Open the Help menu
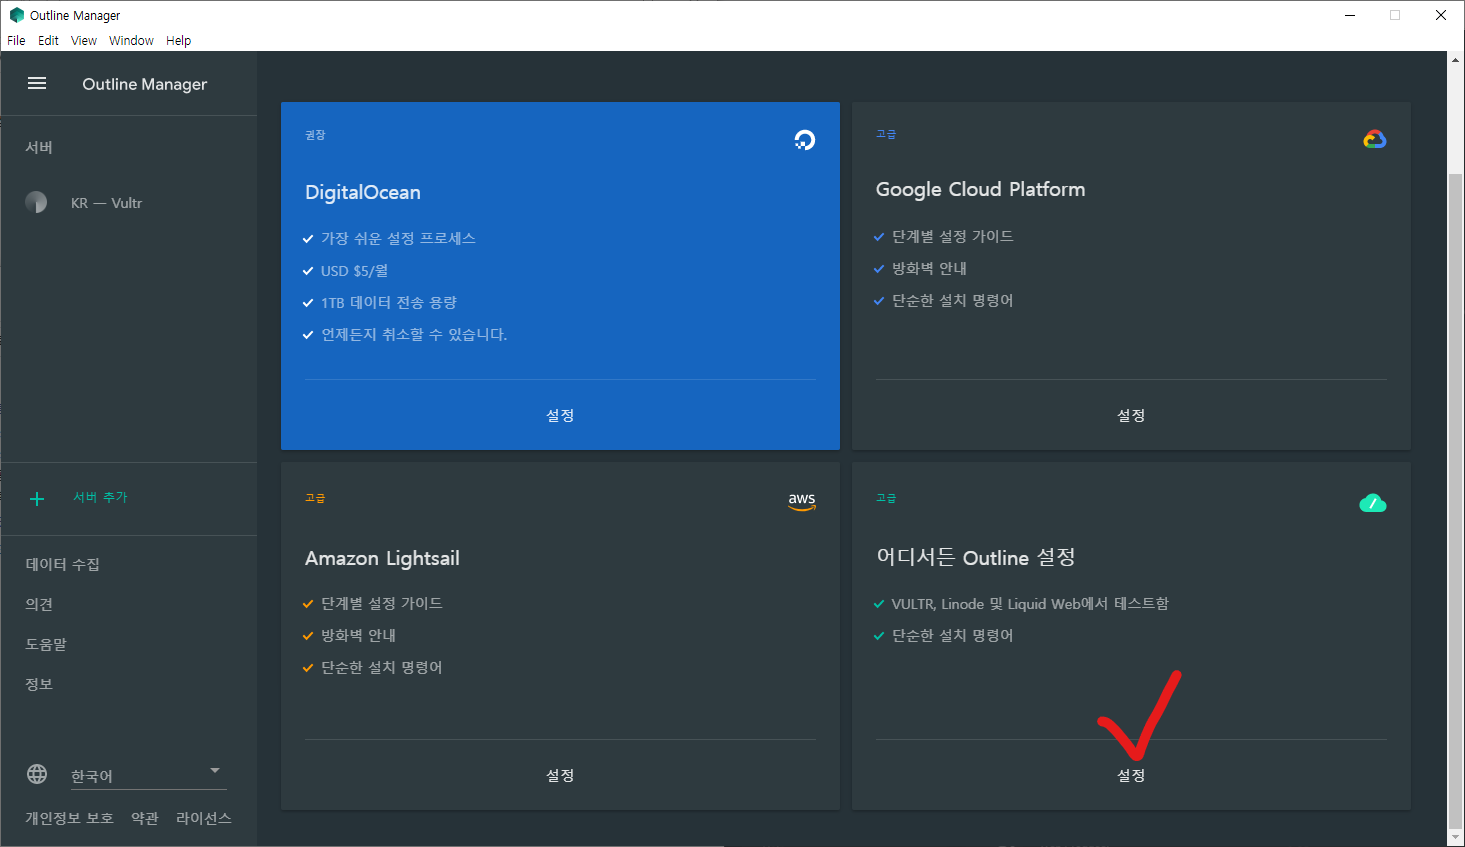Viewport: 1465px width, 847px height. (178, 41)
